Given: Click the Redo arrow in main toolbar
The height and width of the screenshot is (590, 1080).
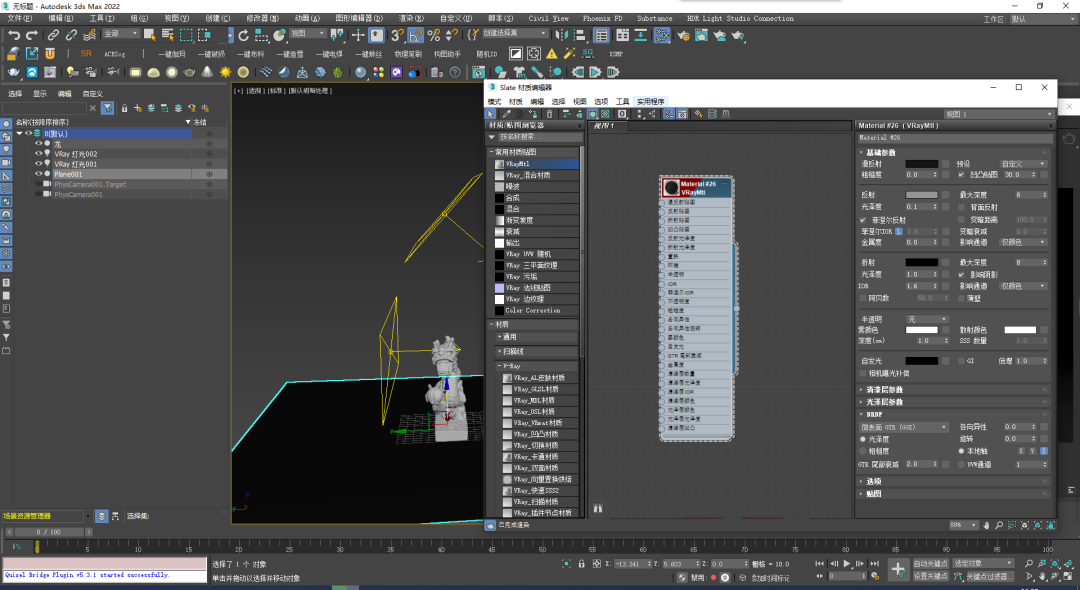Looking at the screenshot, I should pos(33,35).
